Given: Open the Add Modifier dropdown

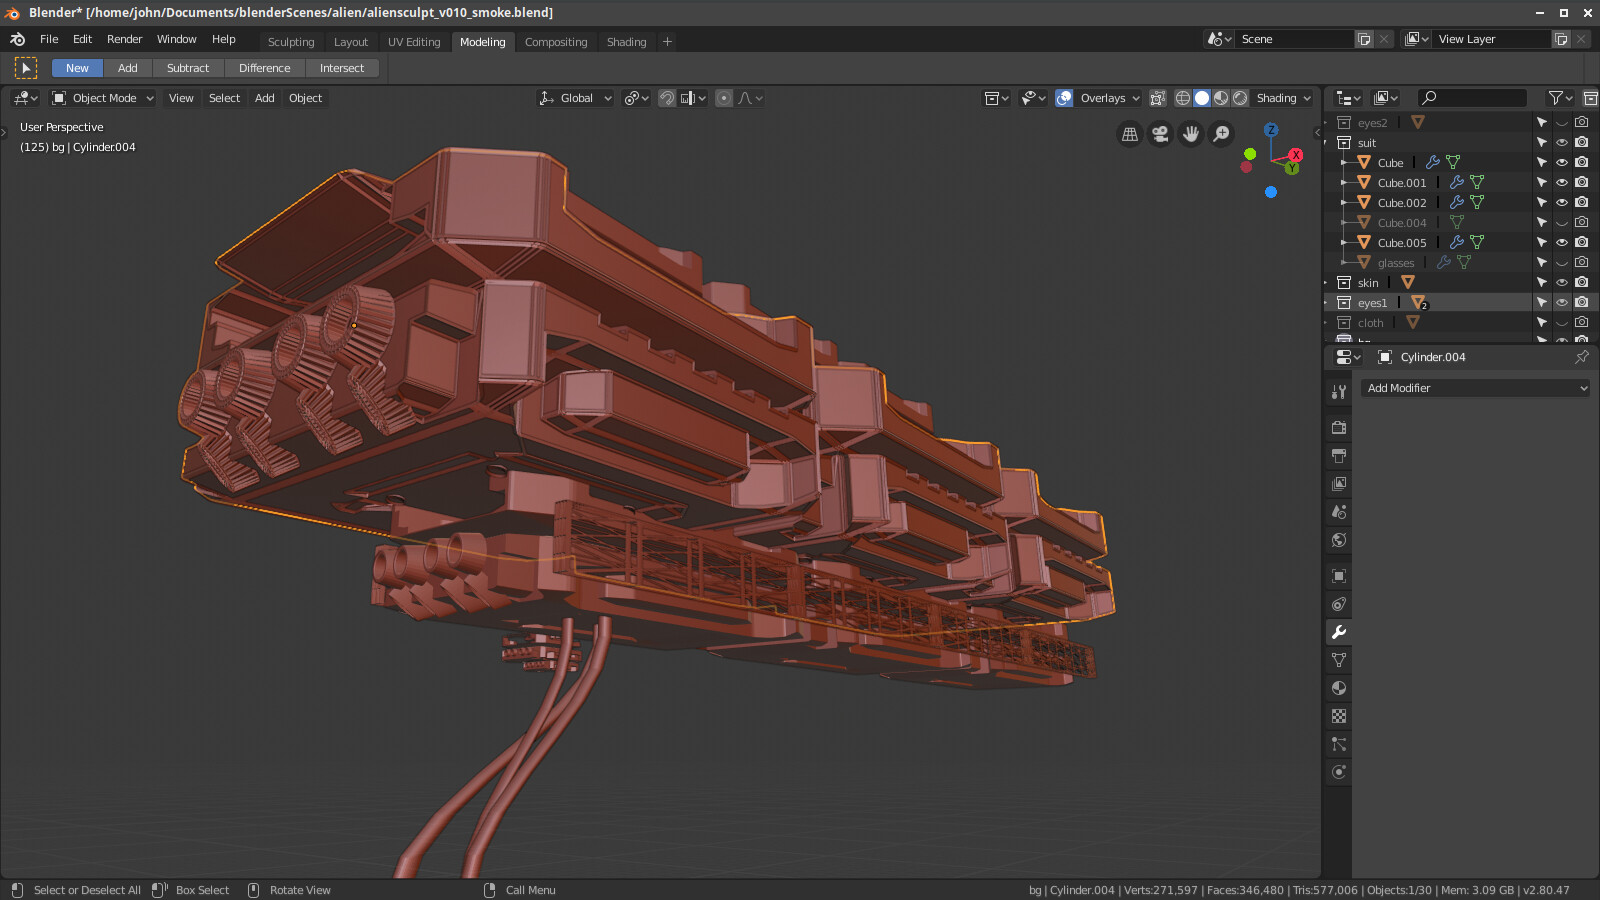Looking at the screenshot, I should (1475, 388).
